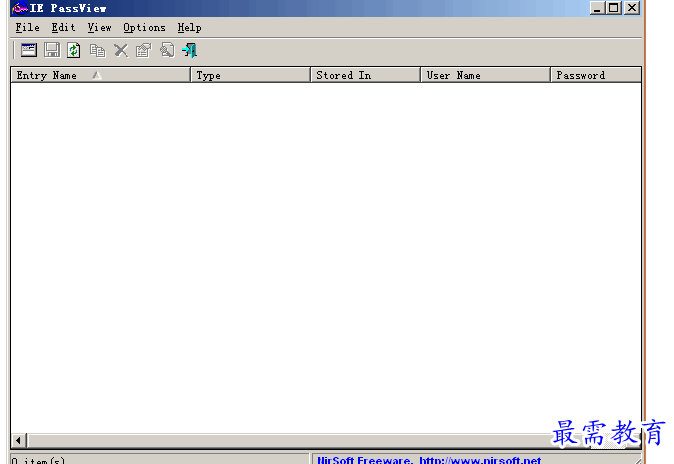The width and height of the screenshot is (674, 464).
Task: Click the Exit door toolbar icon
Action: (x=190, y=50)
